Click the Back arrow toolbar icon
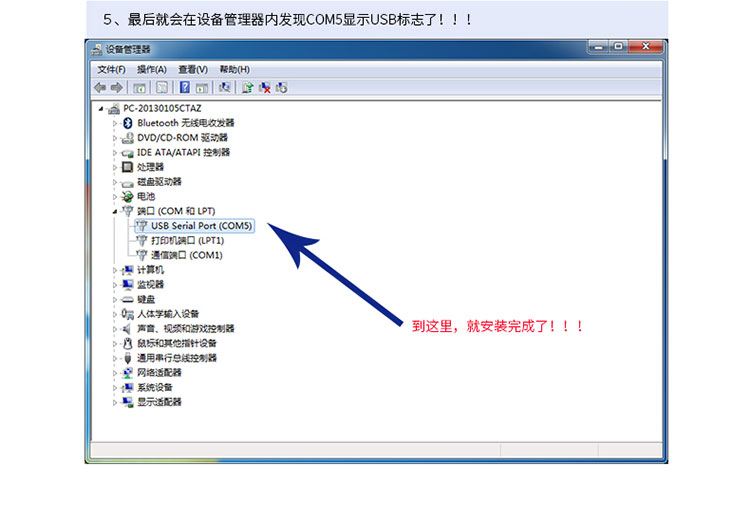750x508 pixels. tap(100, 88)
